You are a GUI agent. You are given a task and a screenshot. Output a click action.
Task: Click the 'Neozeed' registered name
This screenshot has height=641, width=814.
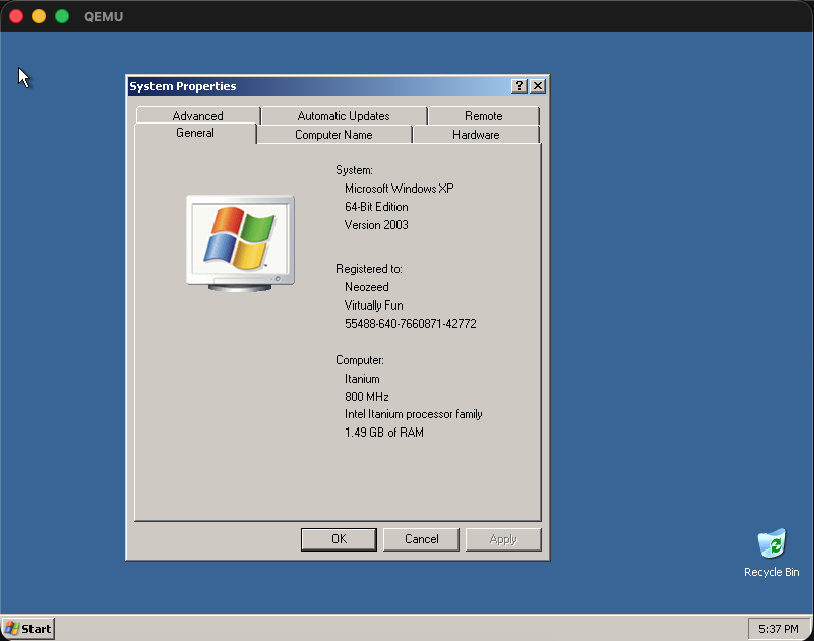pos(367,287)
